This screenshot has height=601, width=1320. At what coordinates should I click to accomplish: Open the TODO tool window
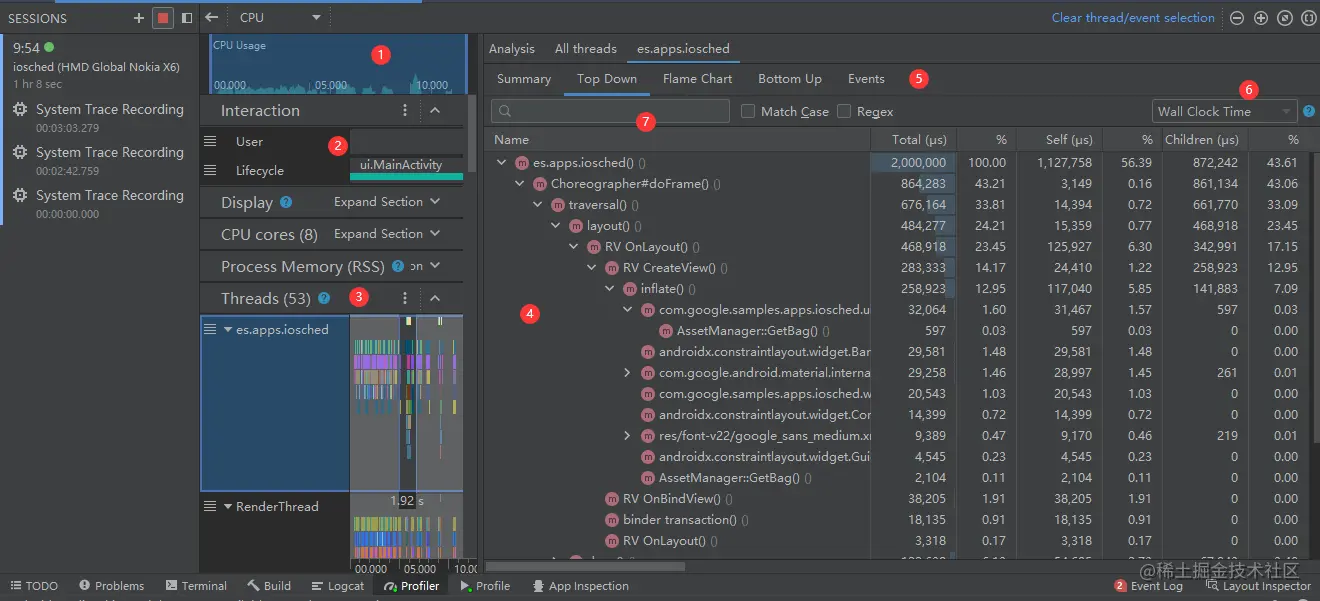33,586
